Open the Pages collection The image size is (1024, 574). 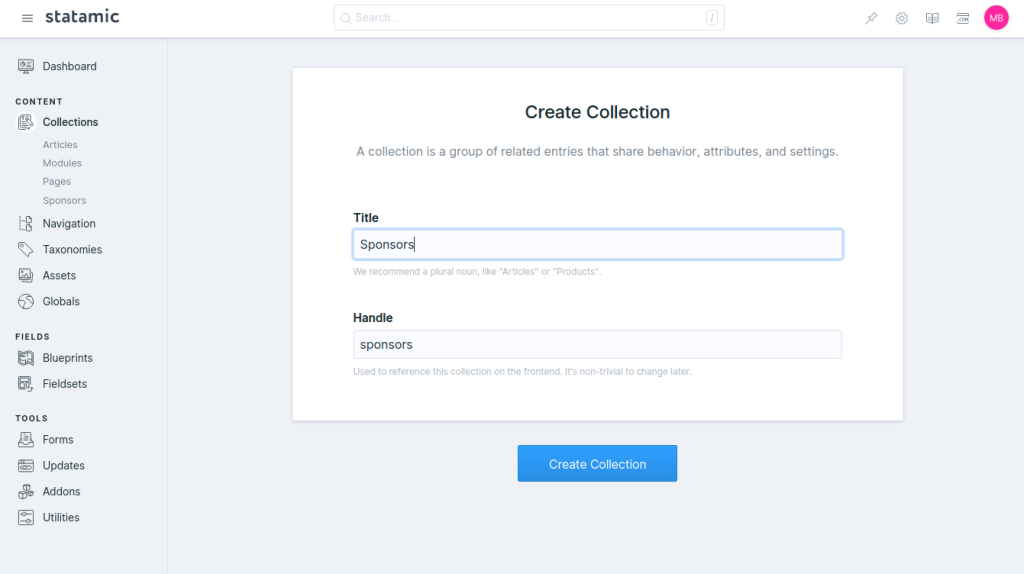tap(57, 181)
